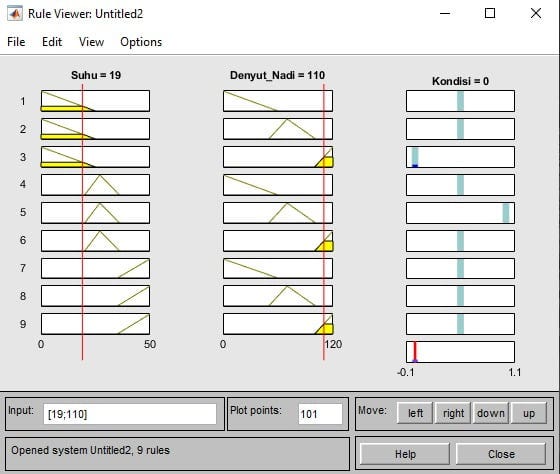
Task: Select rule number 5
Action: [23, 212]
